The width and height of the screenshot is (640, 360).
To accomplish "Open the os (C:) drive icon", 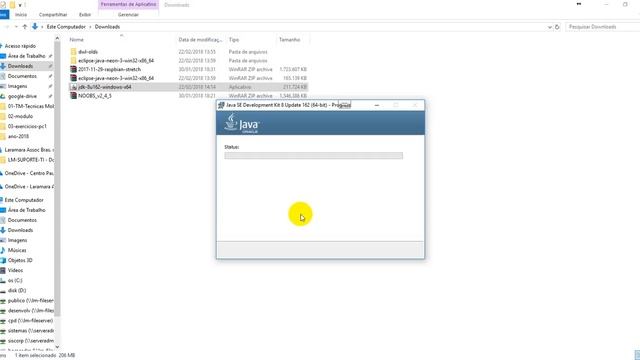I will (3, 280).
